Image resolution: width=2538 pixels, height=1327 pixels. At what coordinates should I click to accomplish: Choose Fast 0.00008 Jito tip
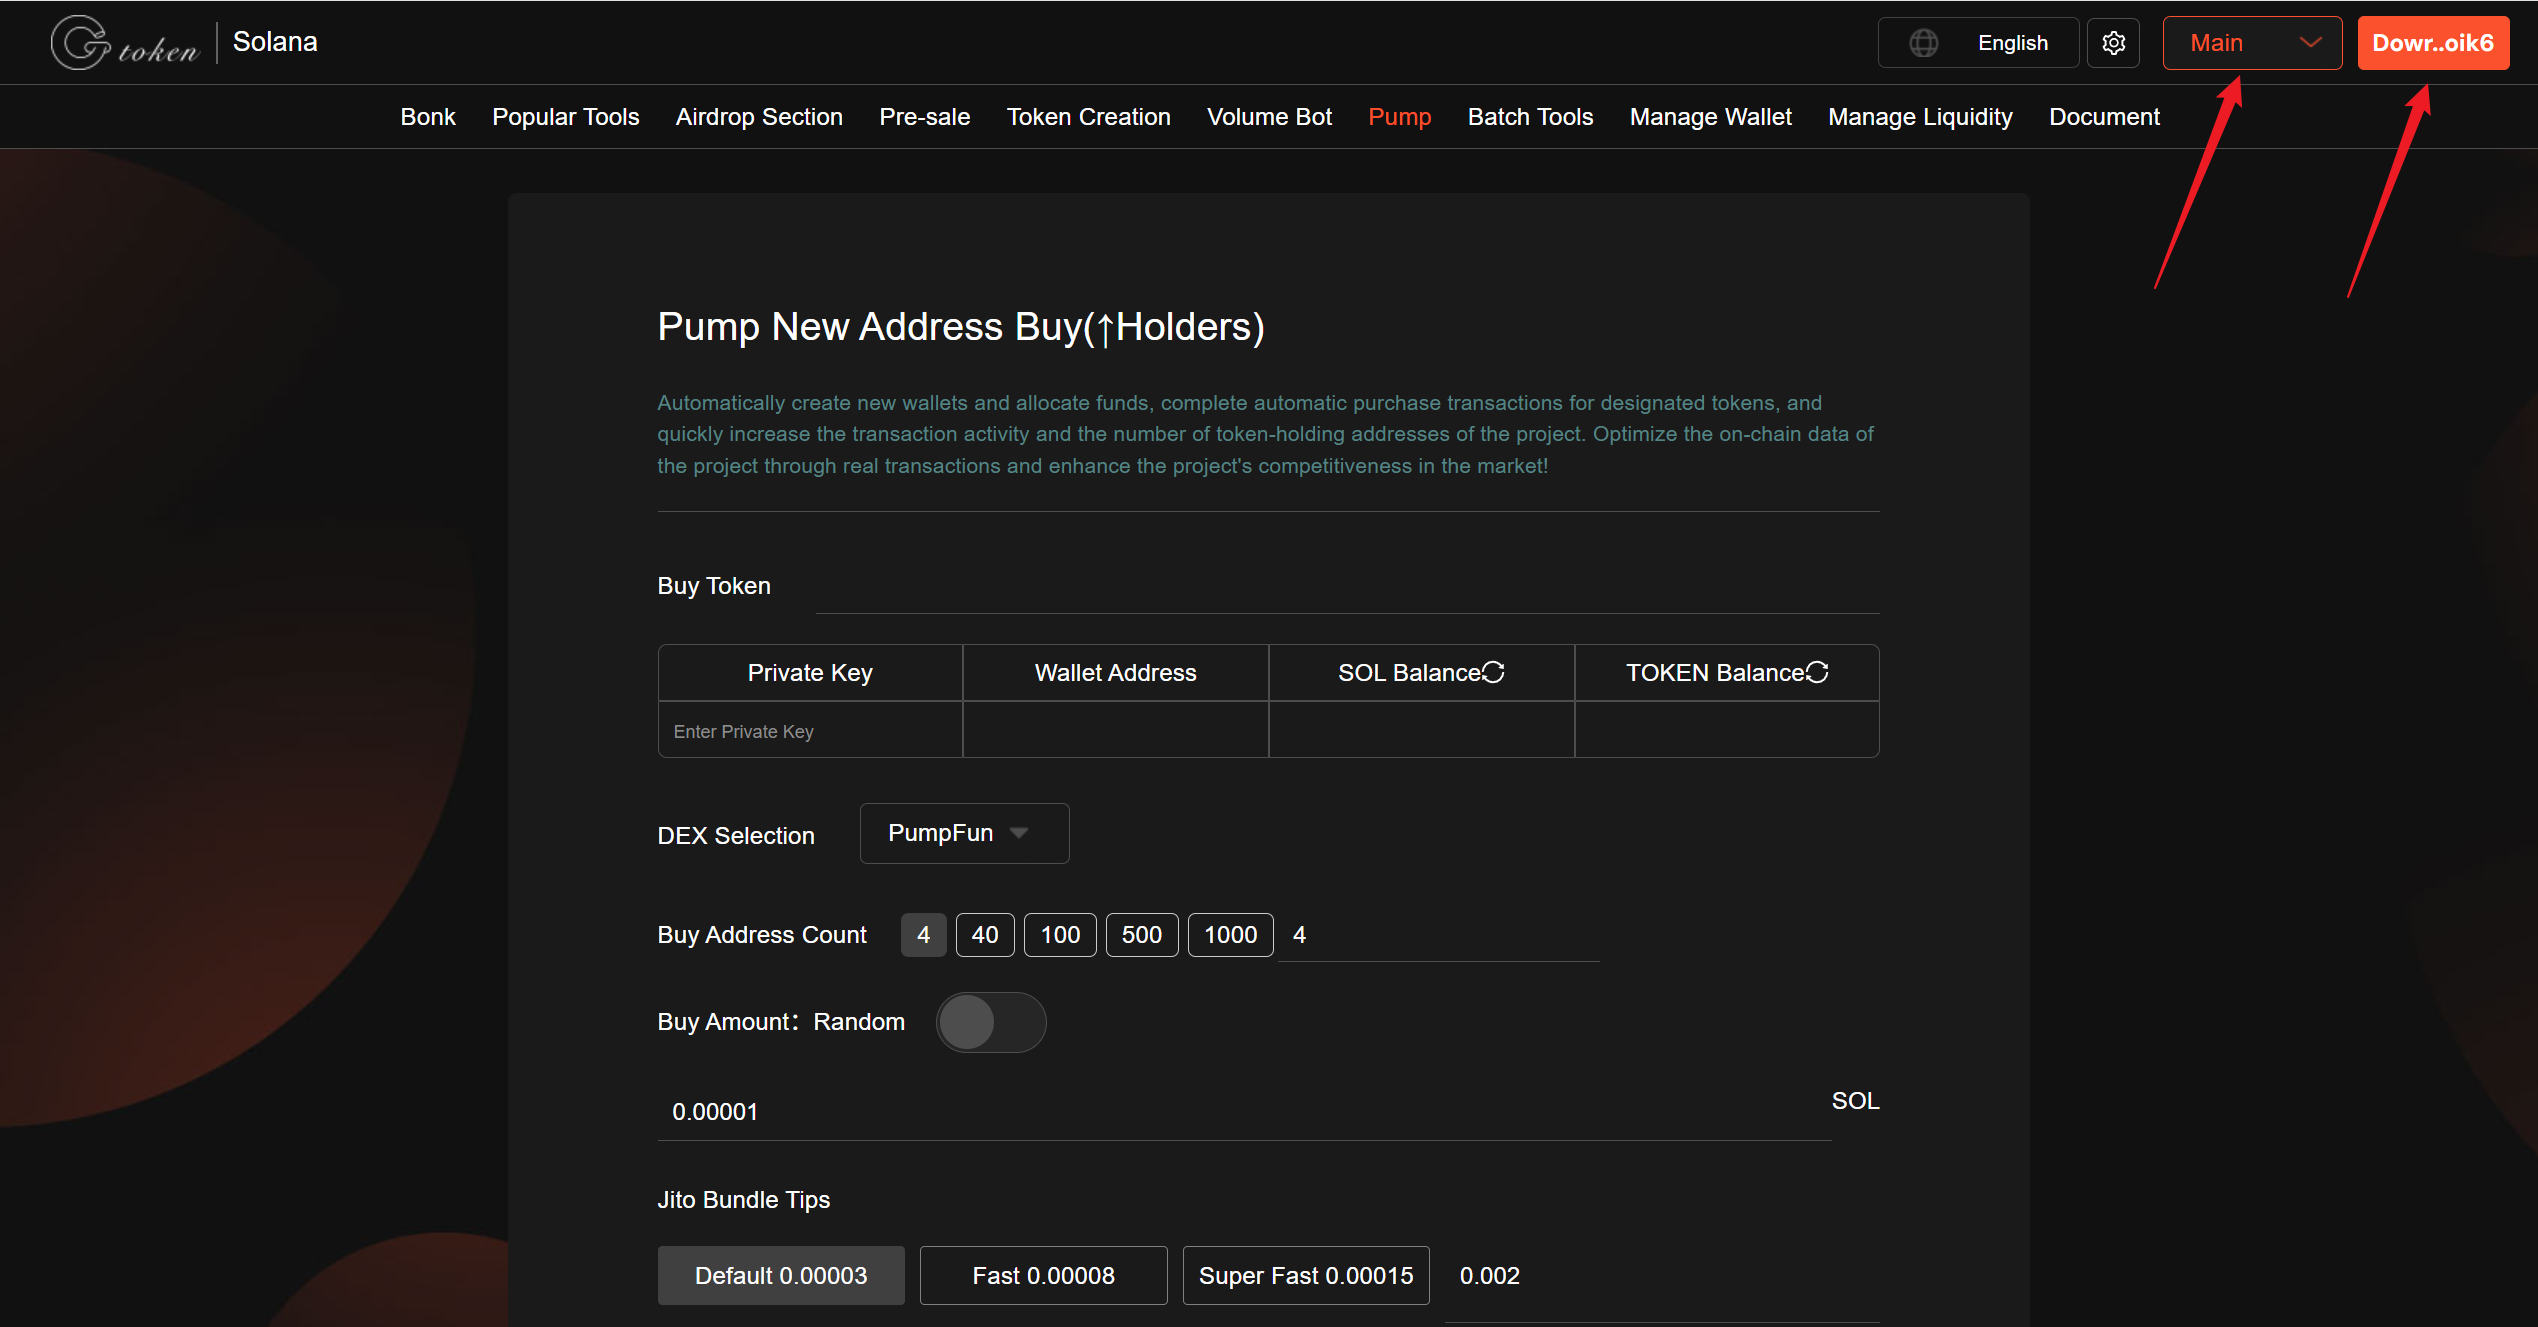(x=1043, y=1275)
